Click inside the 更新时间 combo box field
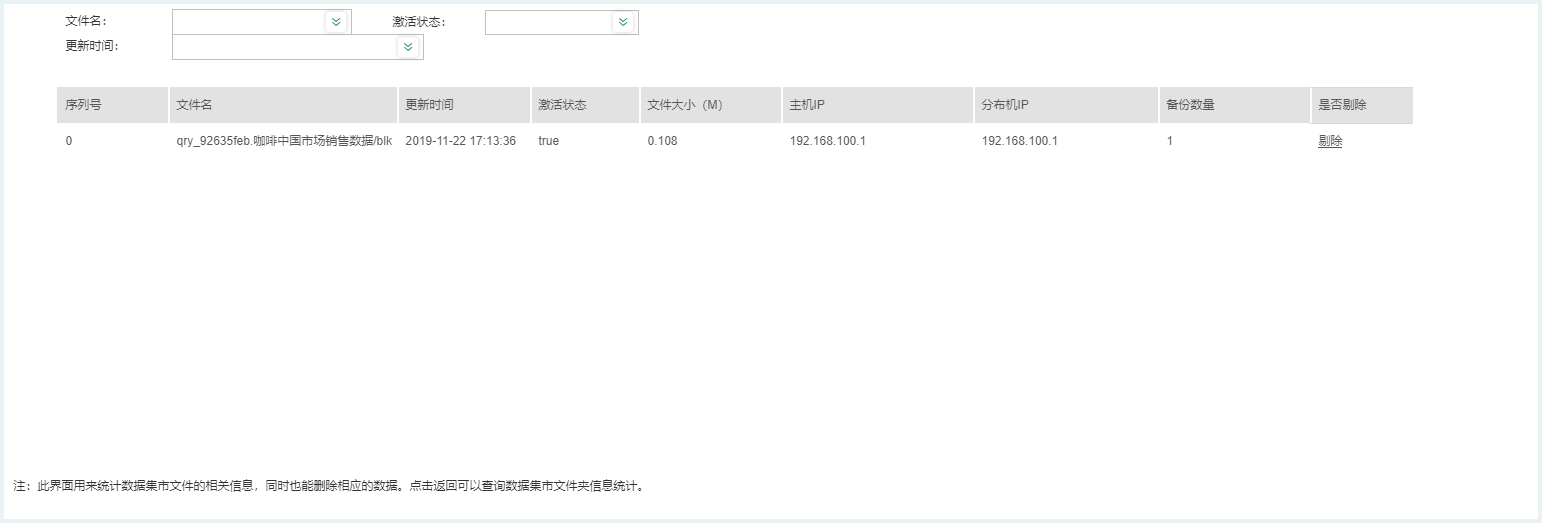 pyautogui.click(x=284, y=47)
